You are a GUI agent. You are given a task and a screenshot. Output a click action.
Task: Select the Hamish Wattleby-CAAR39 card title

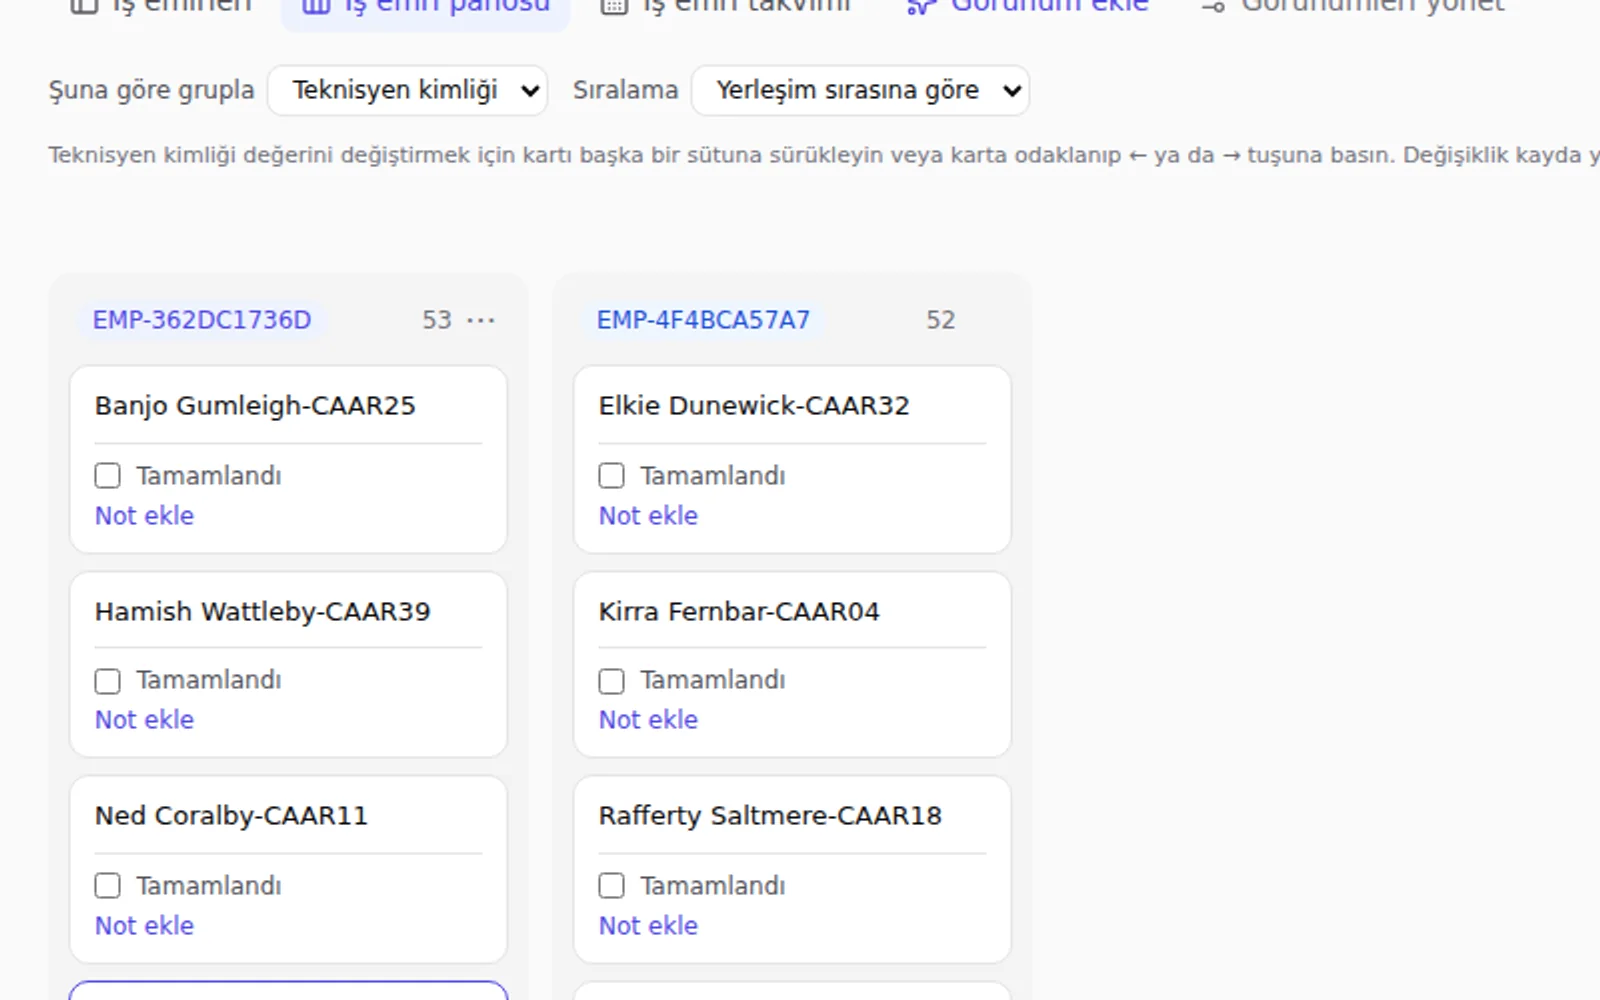tap(262, 612)
